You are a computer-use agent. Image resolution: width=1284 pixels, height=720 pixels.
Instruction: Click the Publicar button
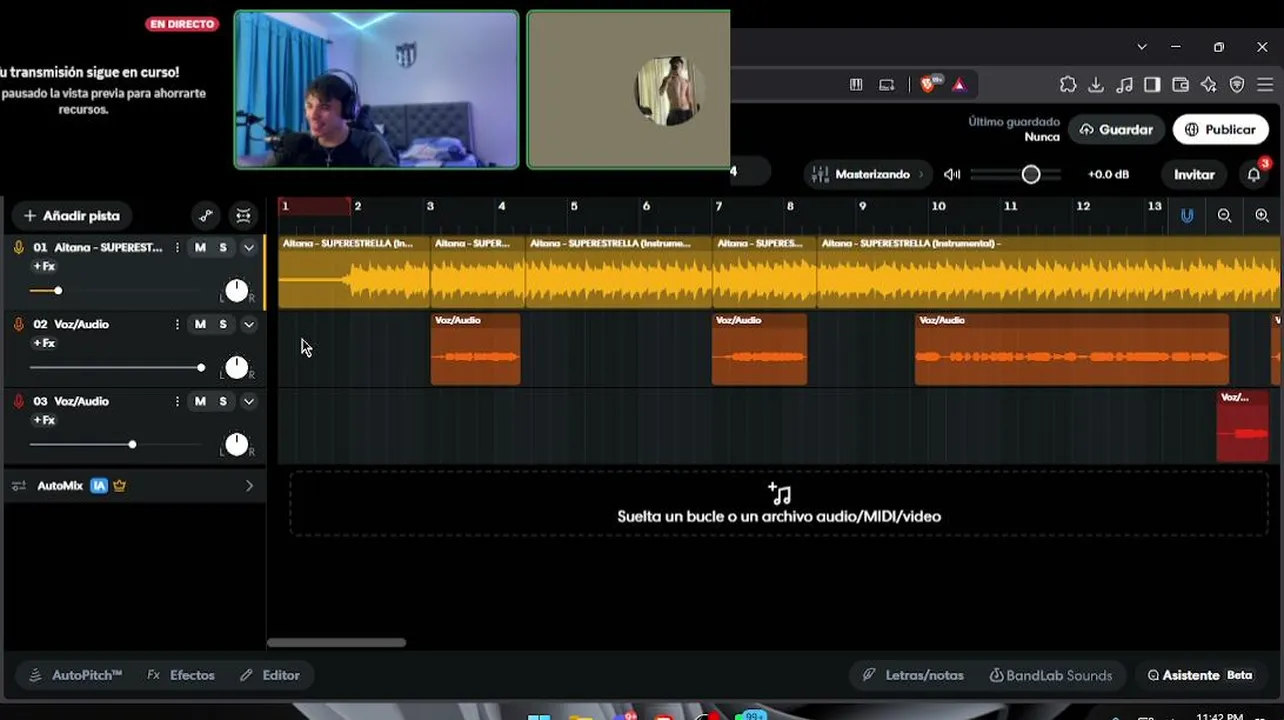click(1220, 129)
